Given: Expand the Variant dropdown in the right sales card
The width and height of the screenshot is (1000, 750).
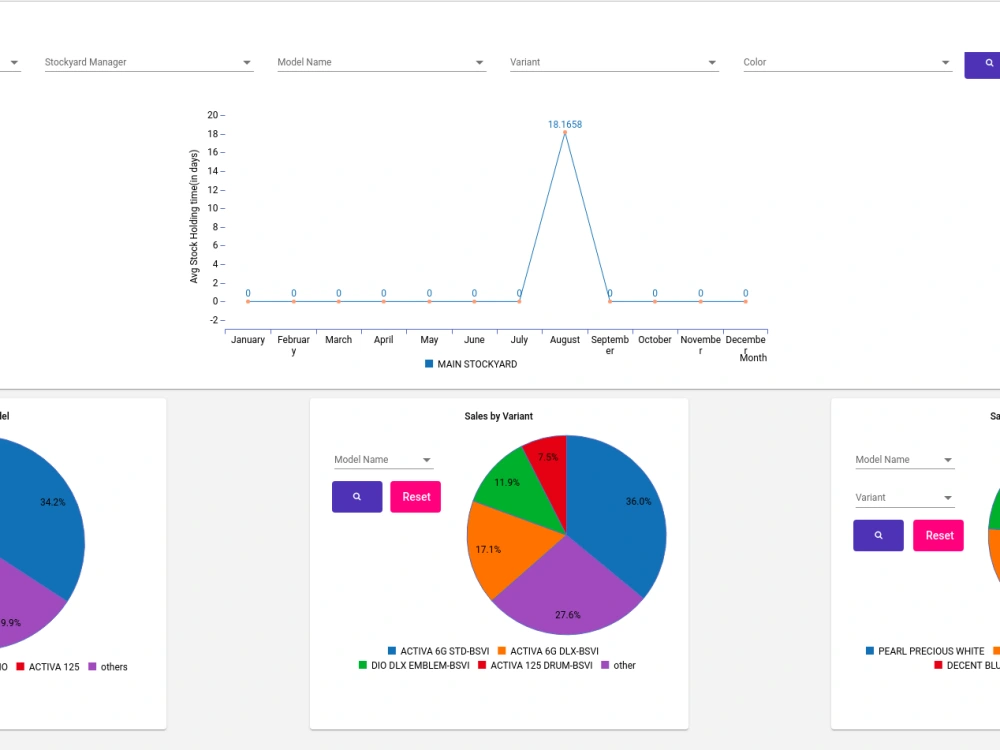Looking at the screenshot, I should coord(904,498).
